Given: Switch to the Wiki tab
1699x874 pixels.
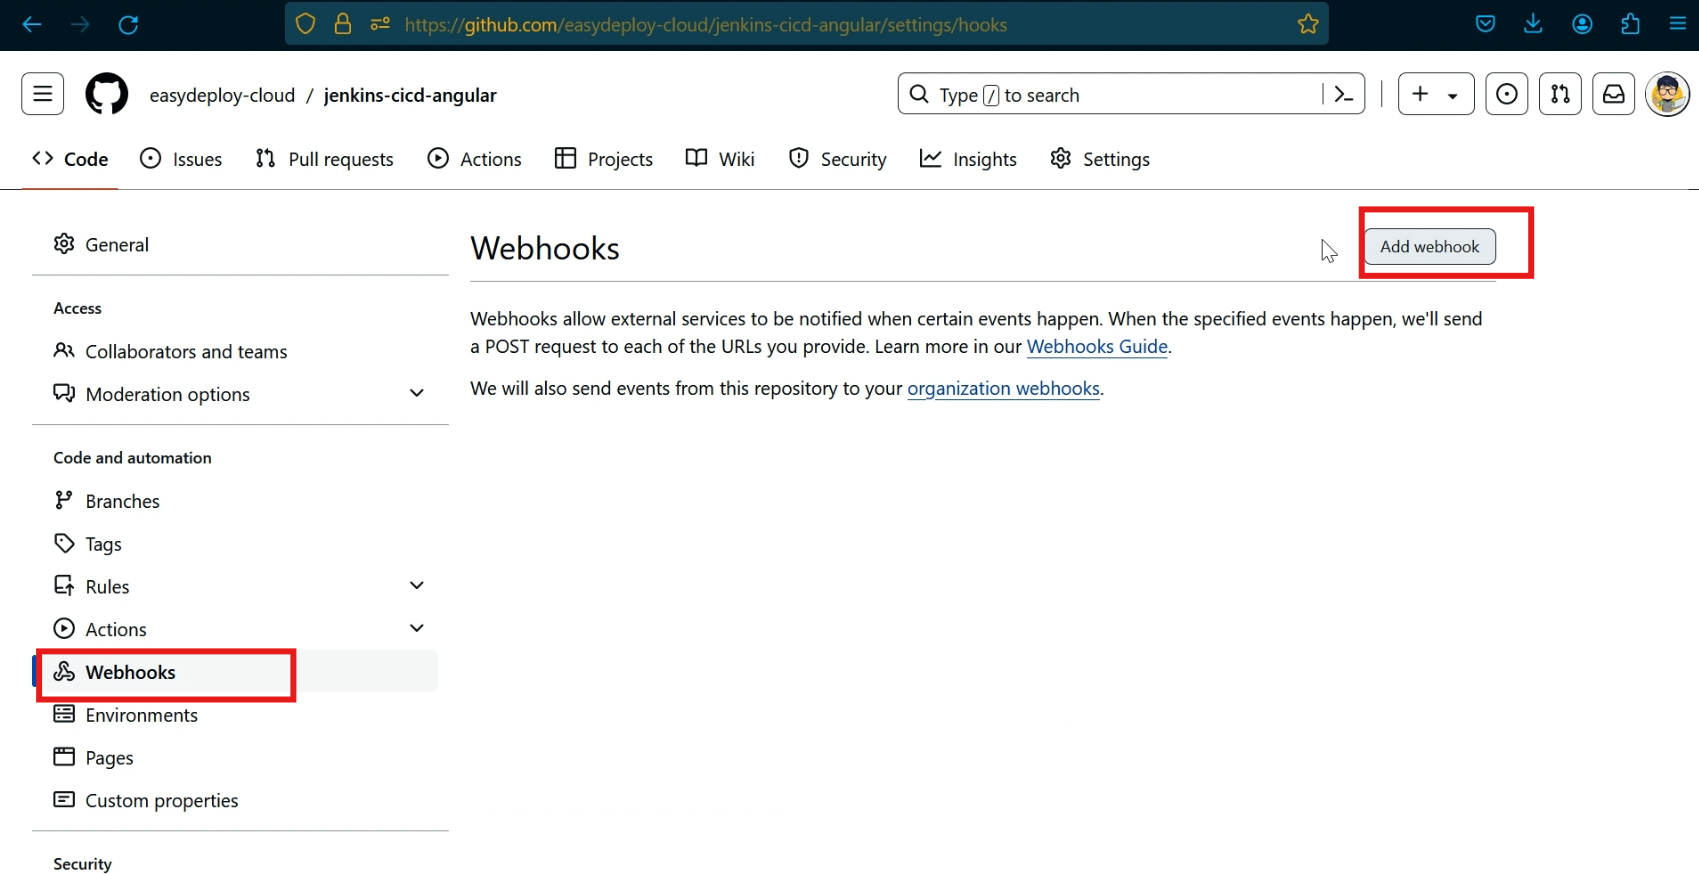Looking at the screenshot, I should [x=720, y=159].
